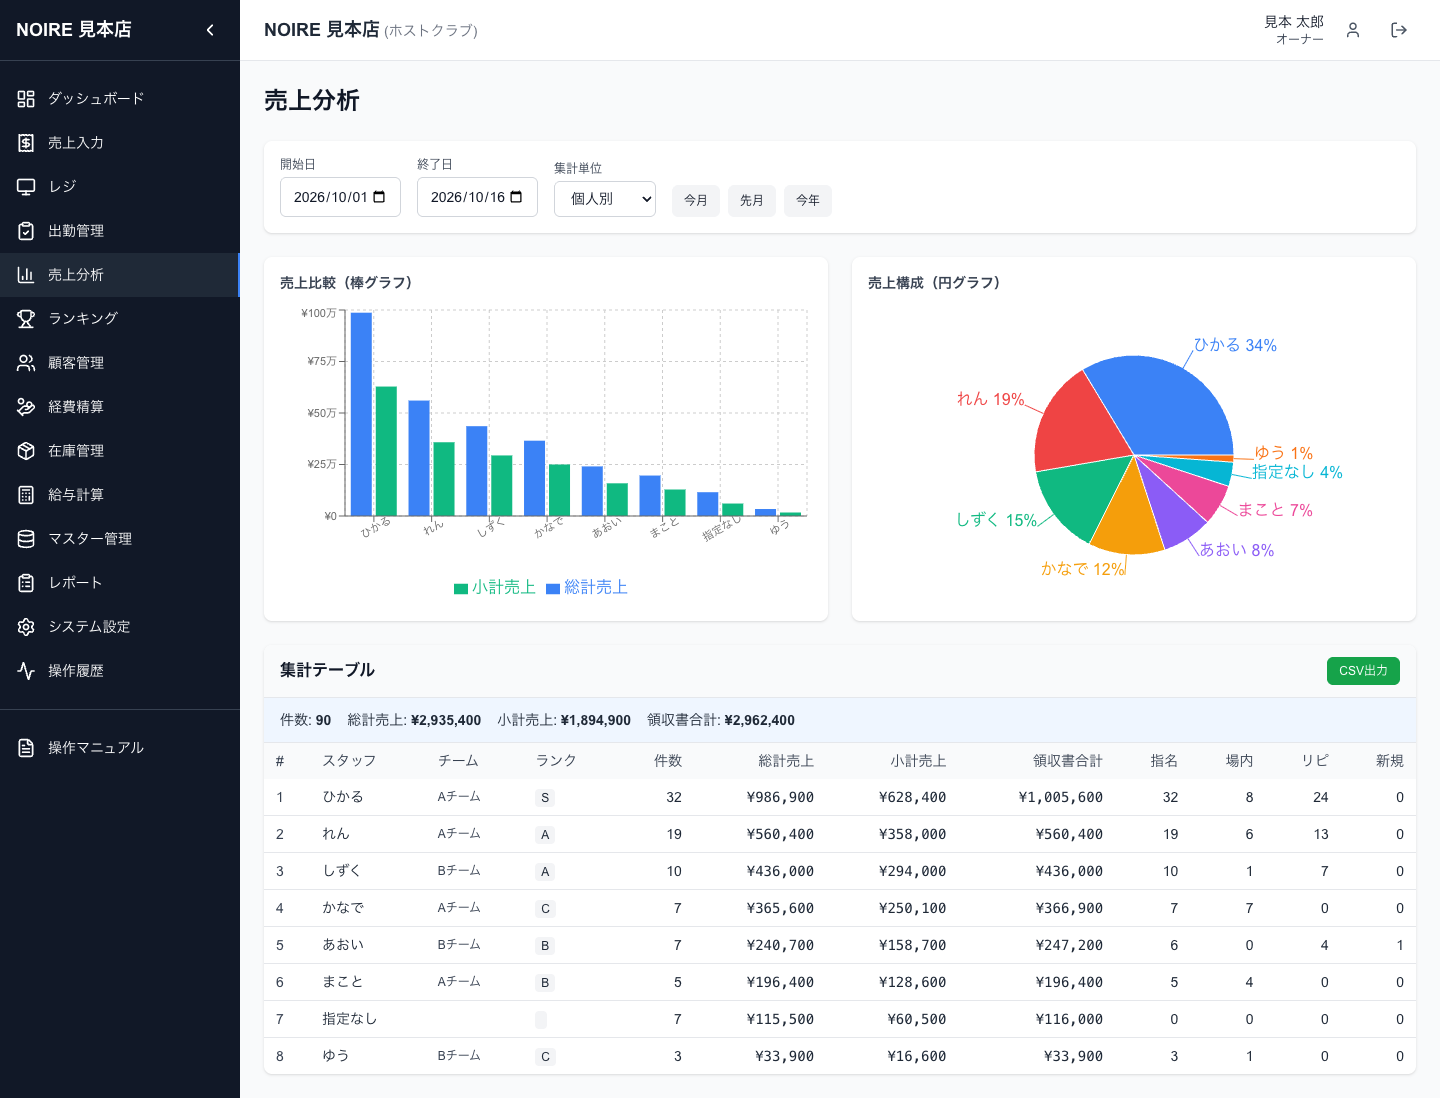Open the 開始日 calendar picker
Screen dimensions: 1440x1098
[x=379, y=197]
